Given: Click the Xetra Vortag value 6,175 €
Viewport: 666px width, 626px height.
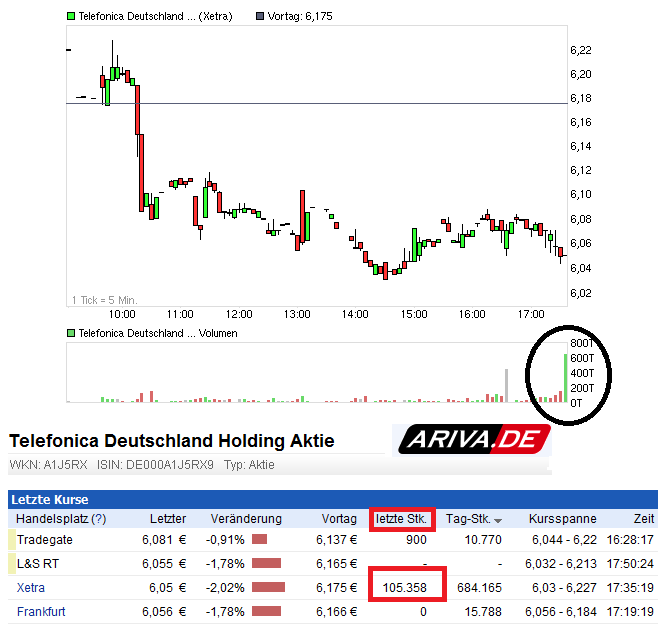Looking at the screenshot, I should [x=336, y=588].
